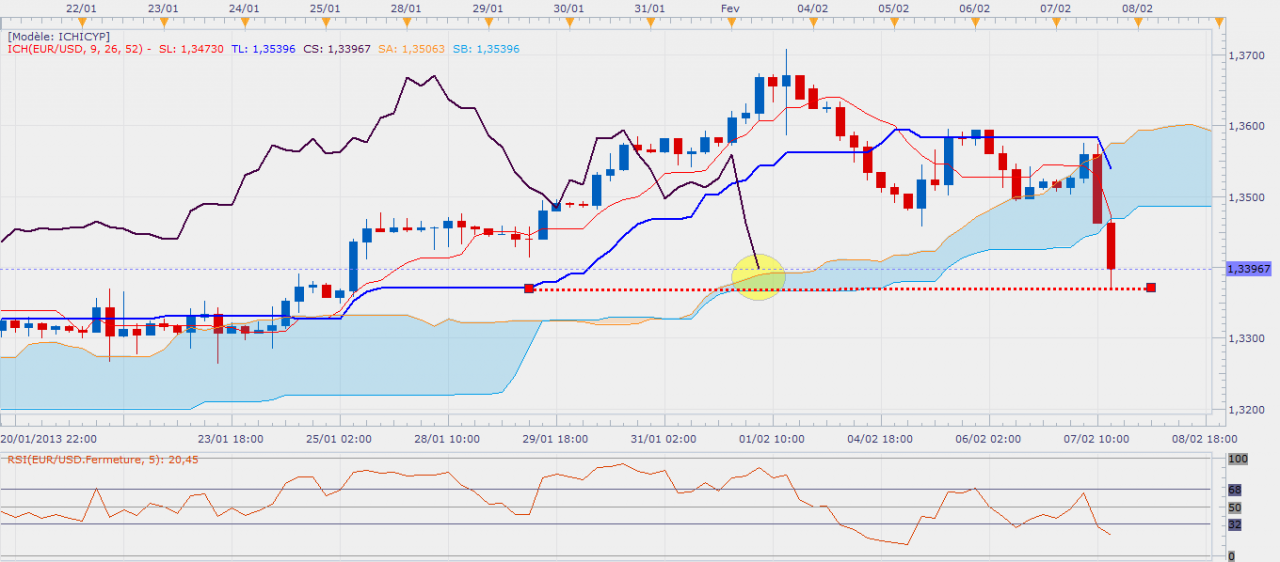
Task: Select the ICH(EUR/USD, 9, 26, 52) indicator label
Action: point(75,49)
